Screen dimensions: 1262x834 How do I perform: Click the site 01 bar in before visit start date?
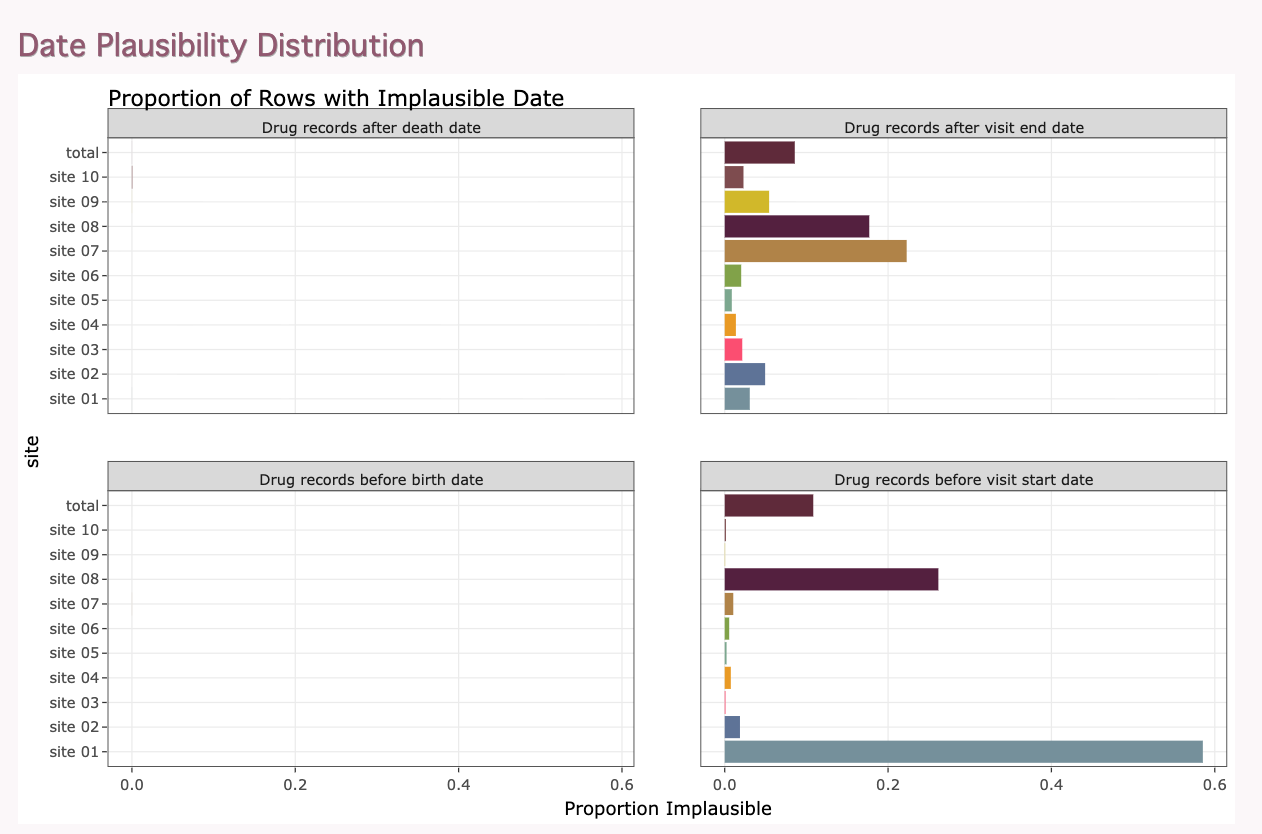coord(963,752)
